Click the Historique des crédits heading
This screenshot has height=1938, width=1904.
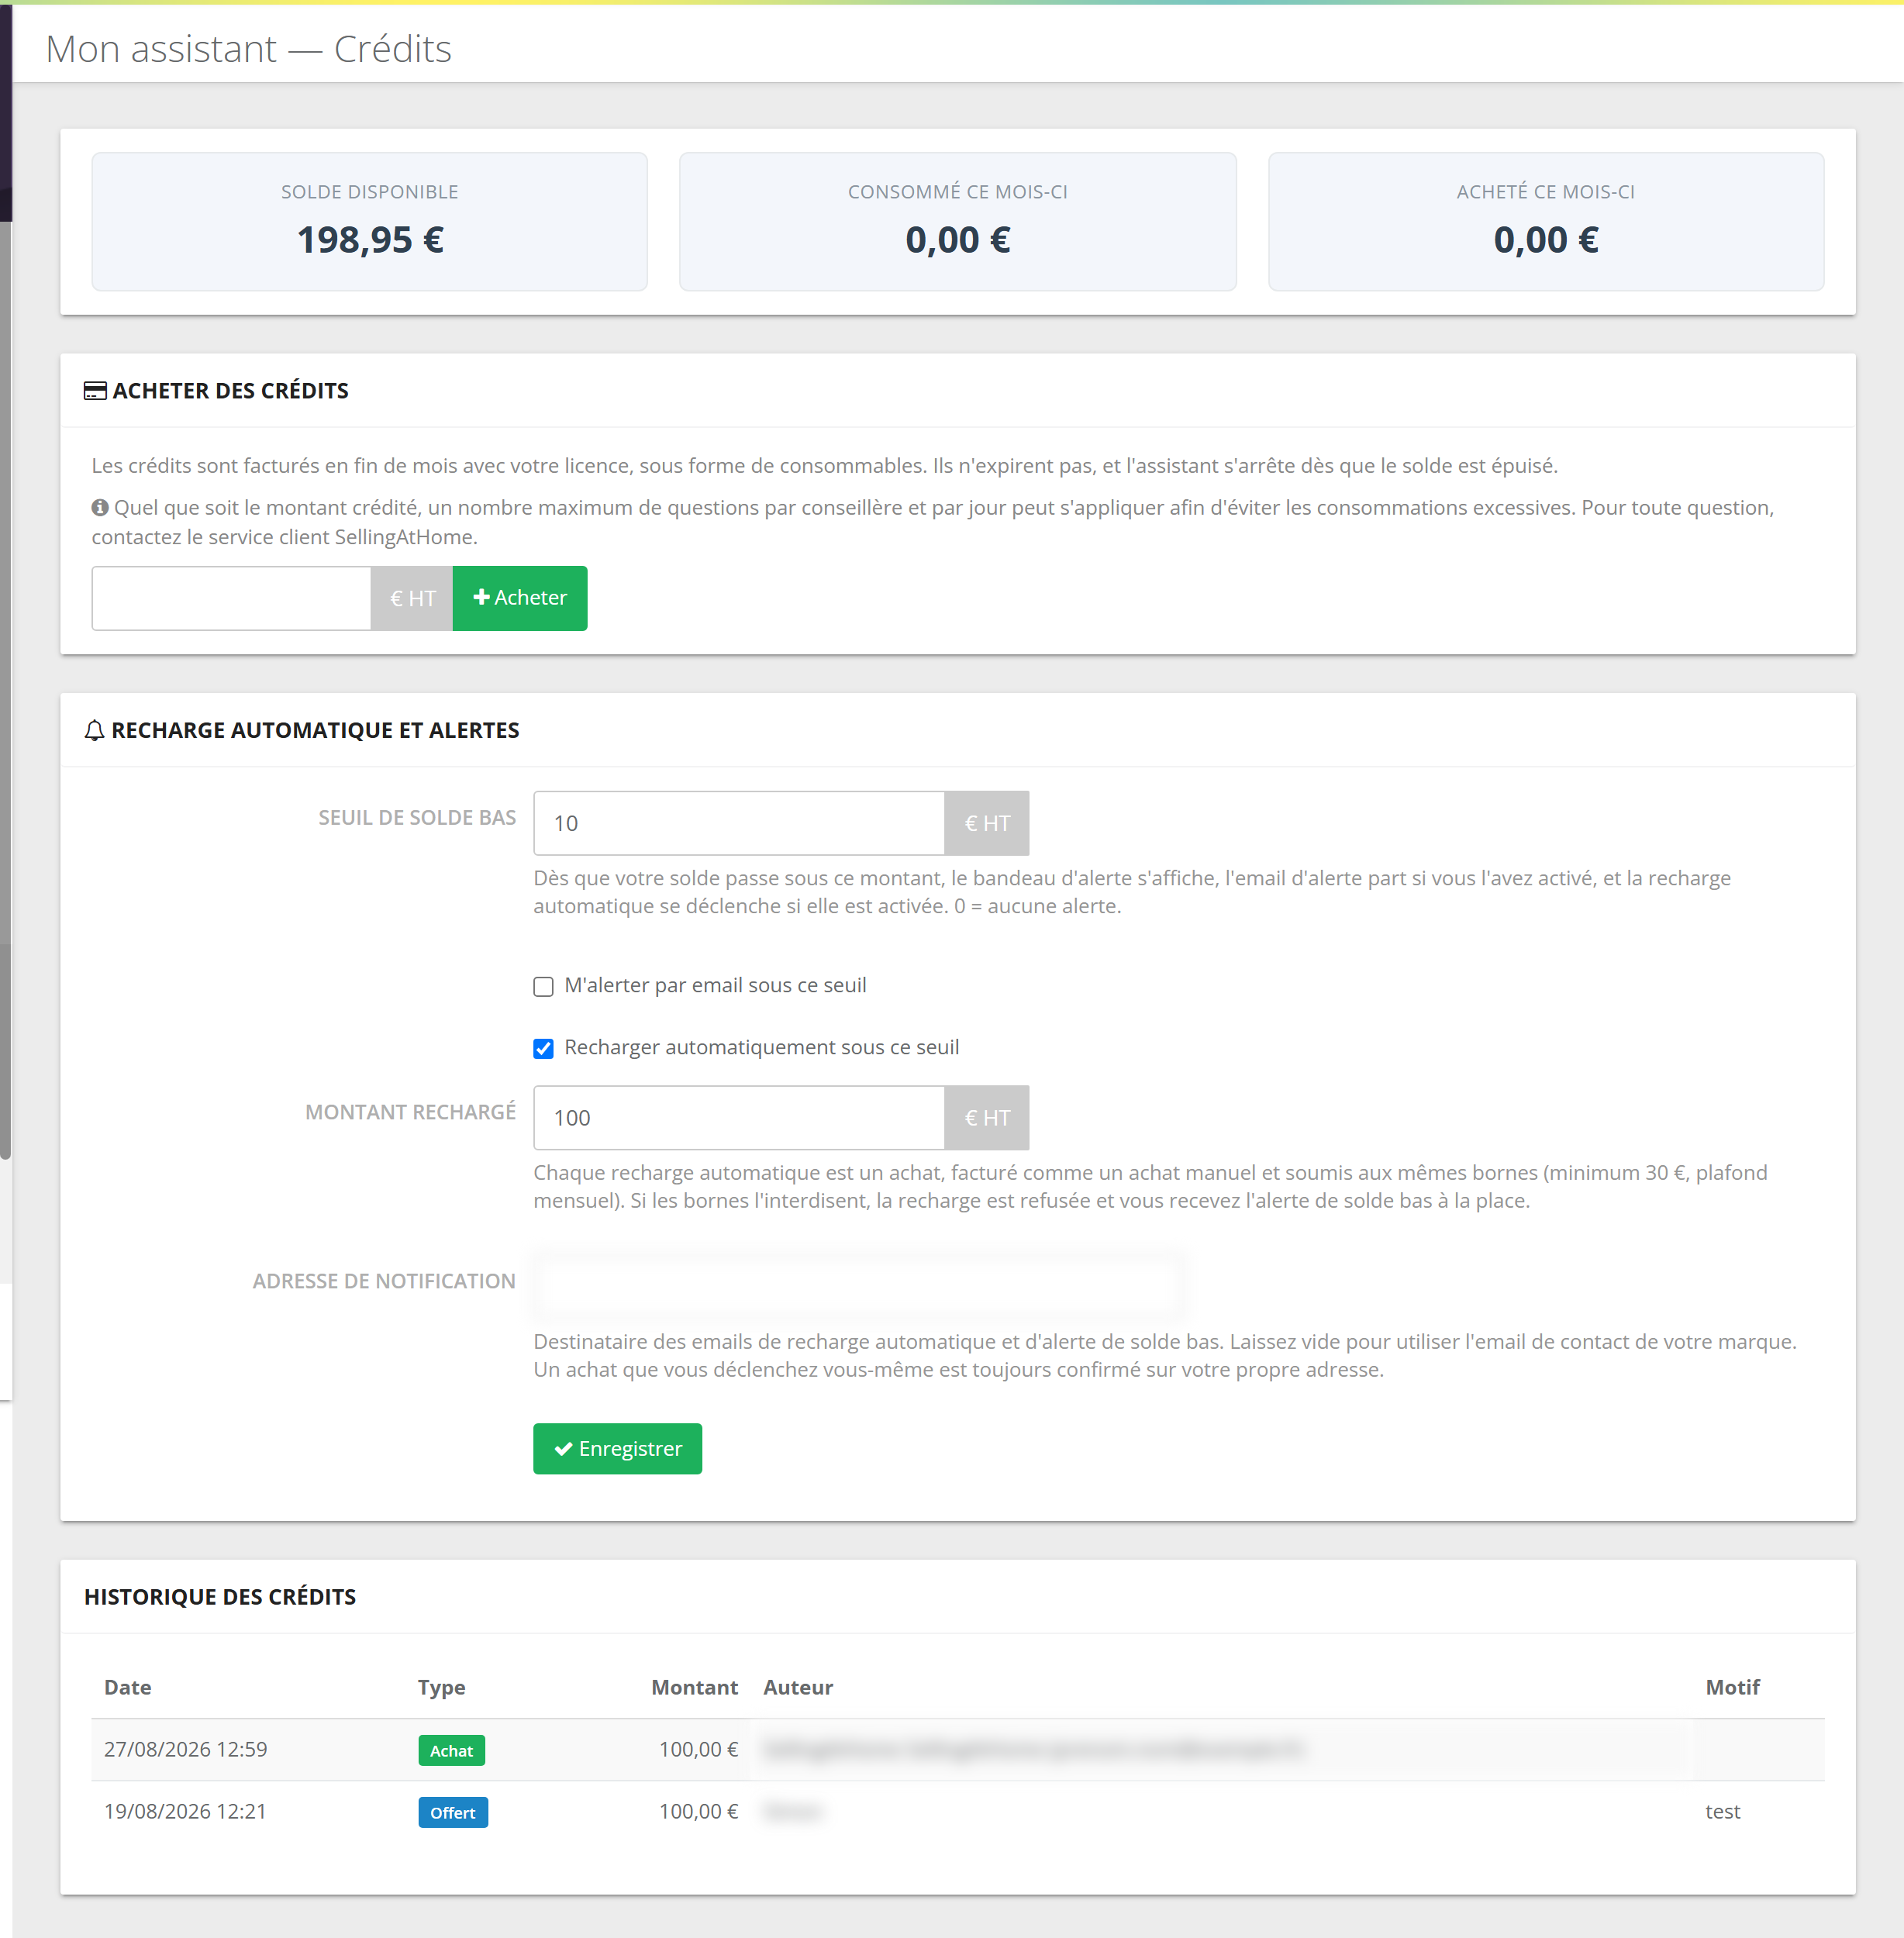[220, 1598]
